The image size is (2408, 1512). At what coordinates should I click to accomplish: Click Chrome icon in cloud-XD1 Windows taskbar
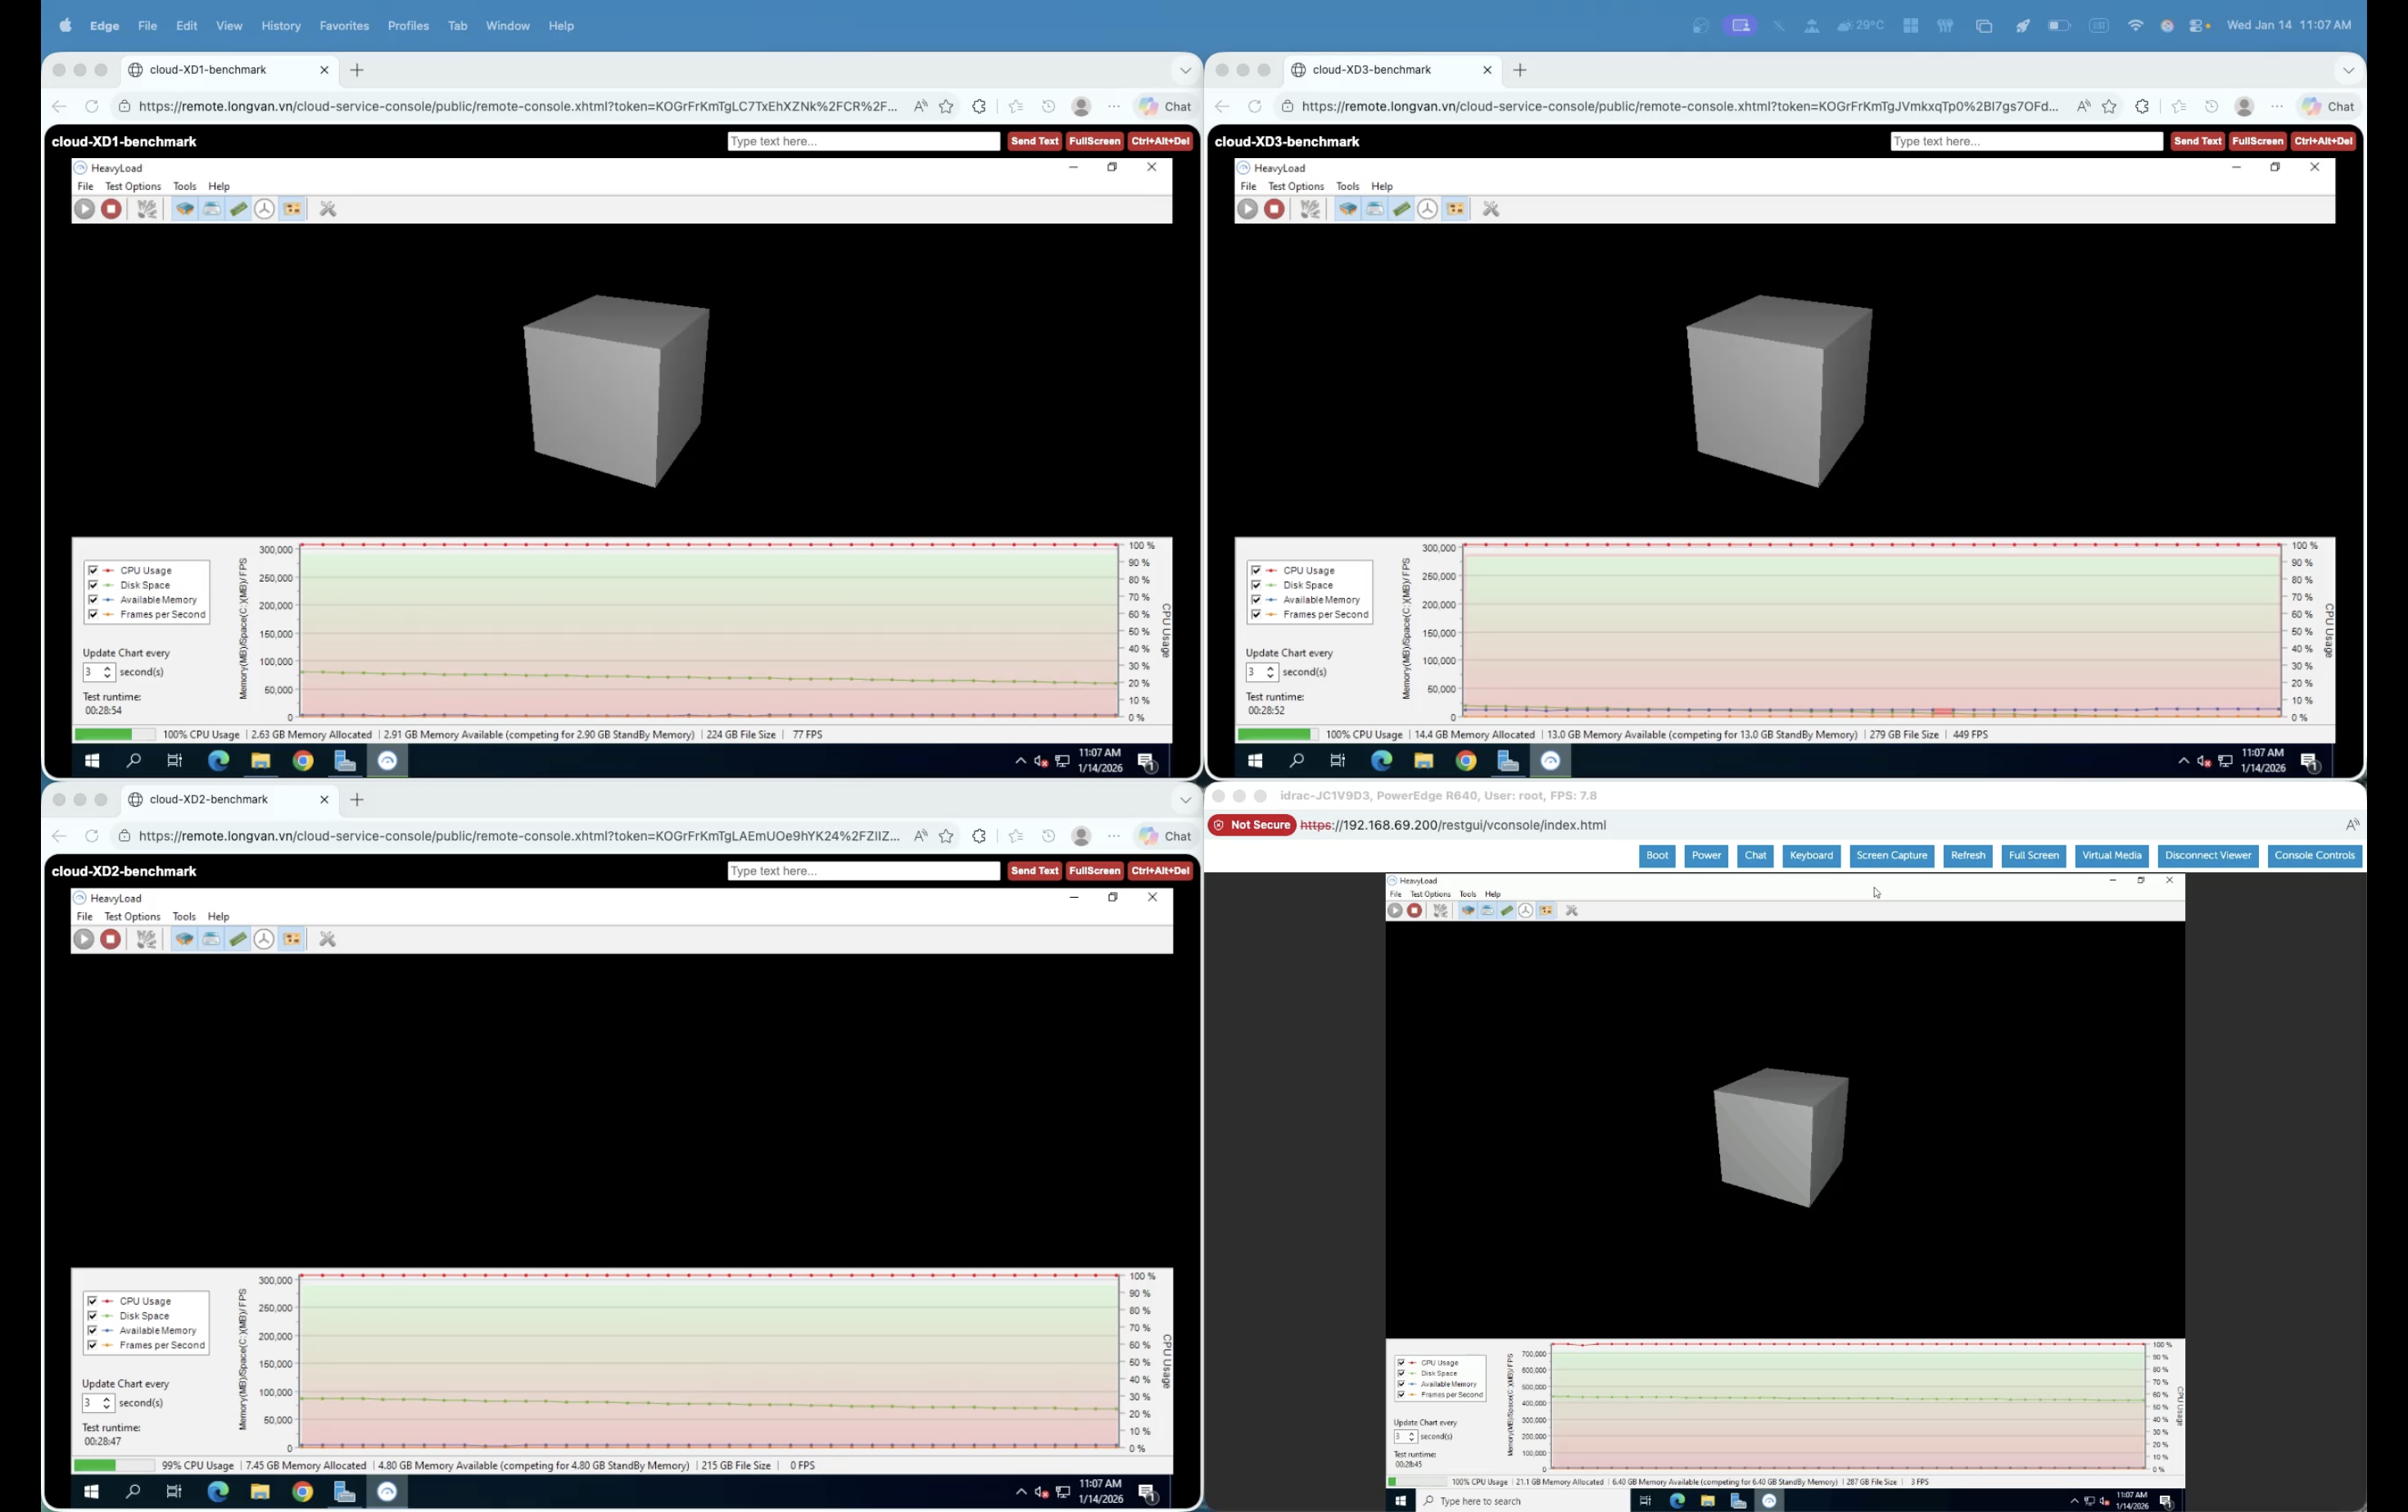point(302,761)
